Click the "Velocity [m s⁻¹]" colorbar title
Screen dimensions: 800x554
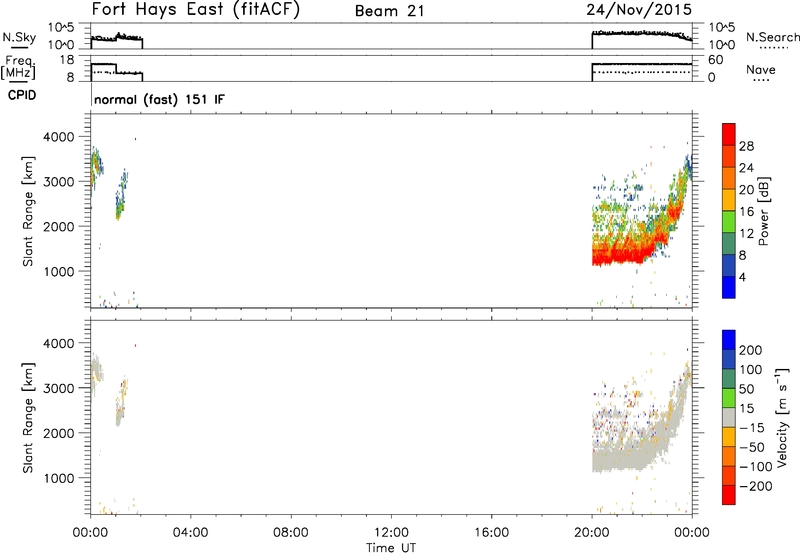(x=782, y=417)
